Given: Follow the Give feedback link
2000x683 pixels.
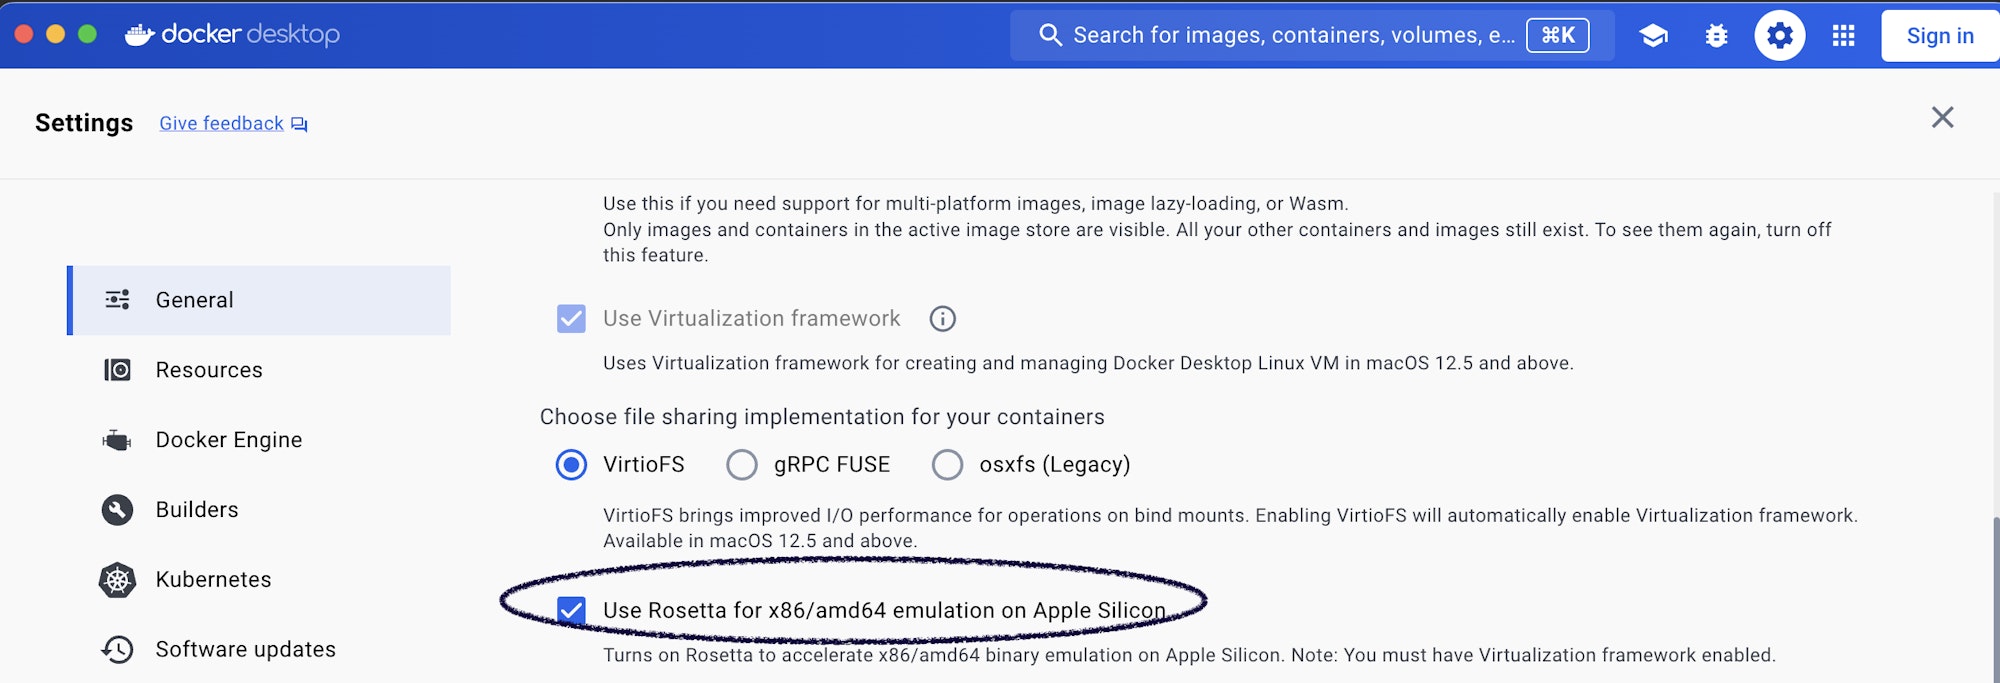Looking at the screenshot, I should [221, 124].
